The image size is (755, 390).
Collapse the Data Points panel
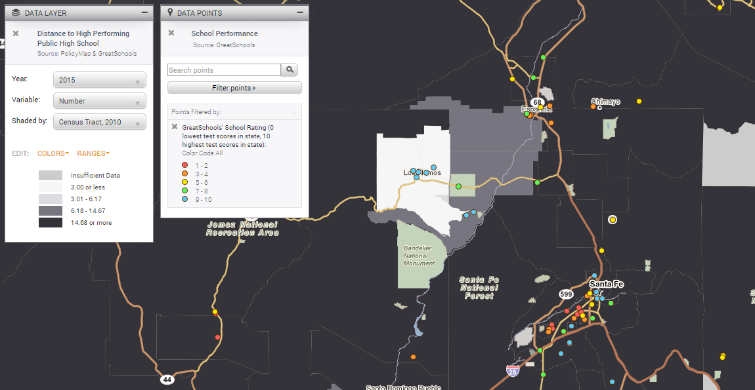coord(300,13)
